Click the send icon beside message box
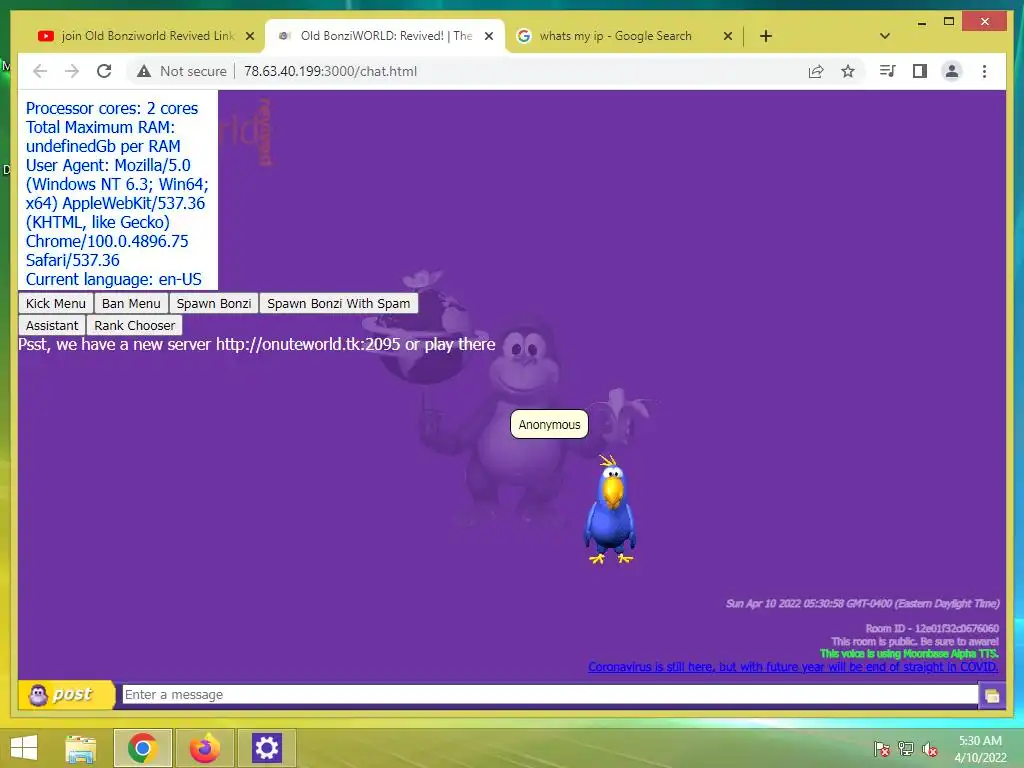Image resolution: width=1024 pixels, height=768 pixels. click(992, 696)
